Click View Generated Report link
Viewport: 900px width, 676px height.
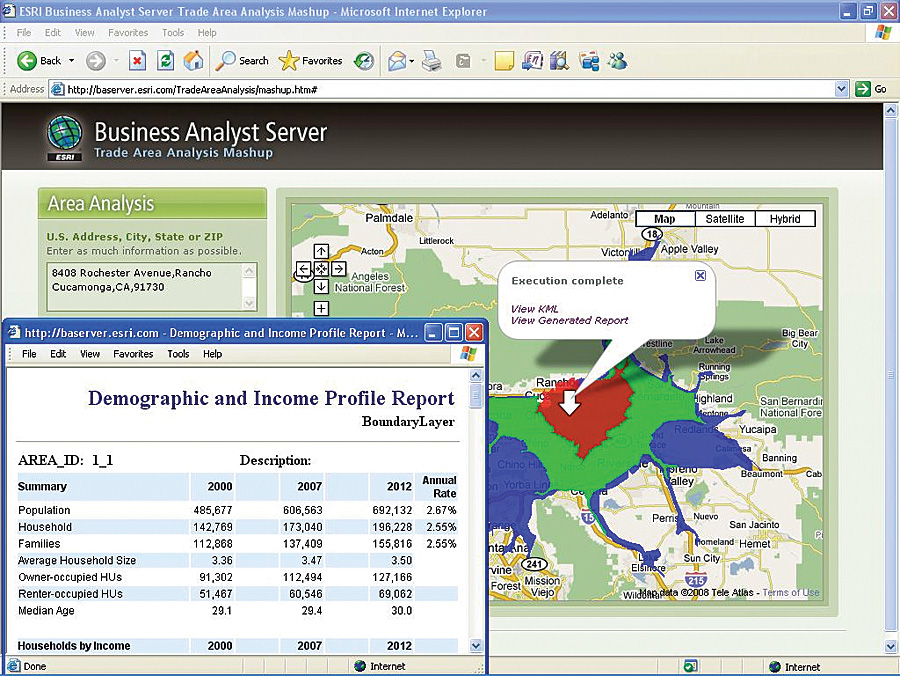pyautogui.click(x=569, y=320)
